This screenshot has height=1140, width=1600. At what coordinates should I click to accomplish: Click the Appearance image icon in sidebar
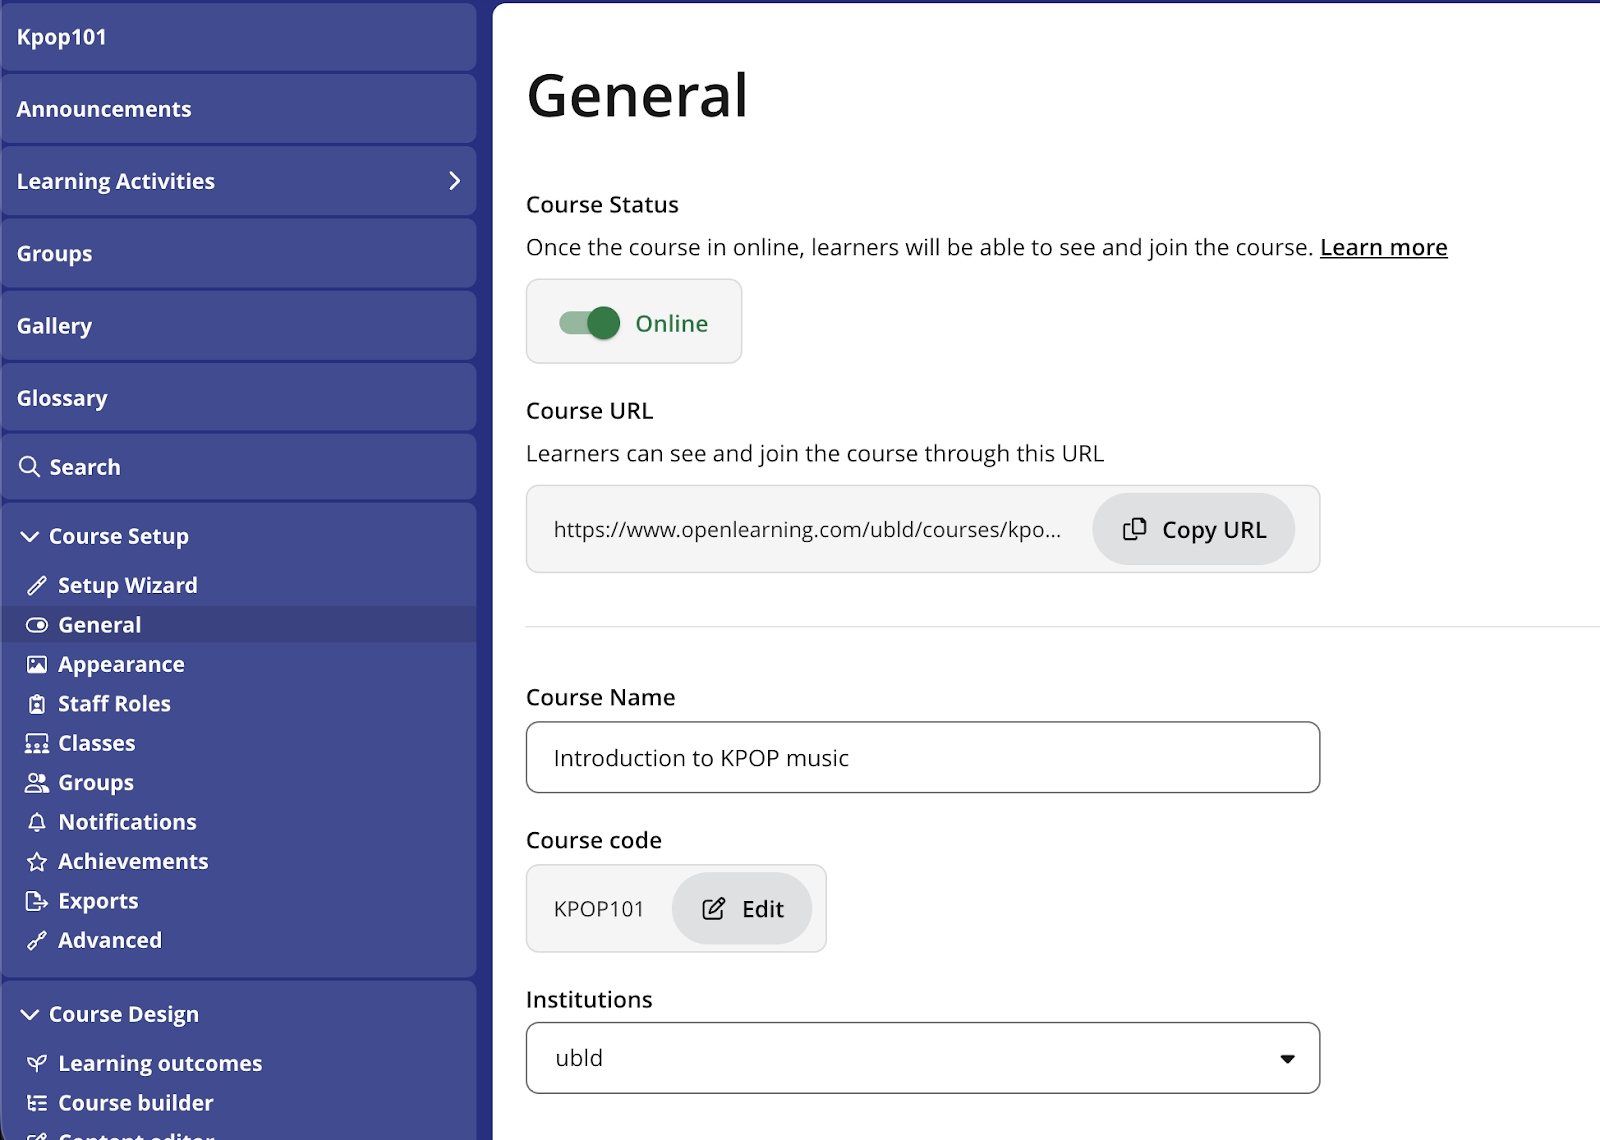tap(37, 665)
